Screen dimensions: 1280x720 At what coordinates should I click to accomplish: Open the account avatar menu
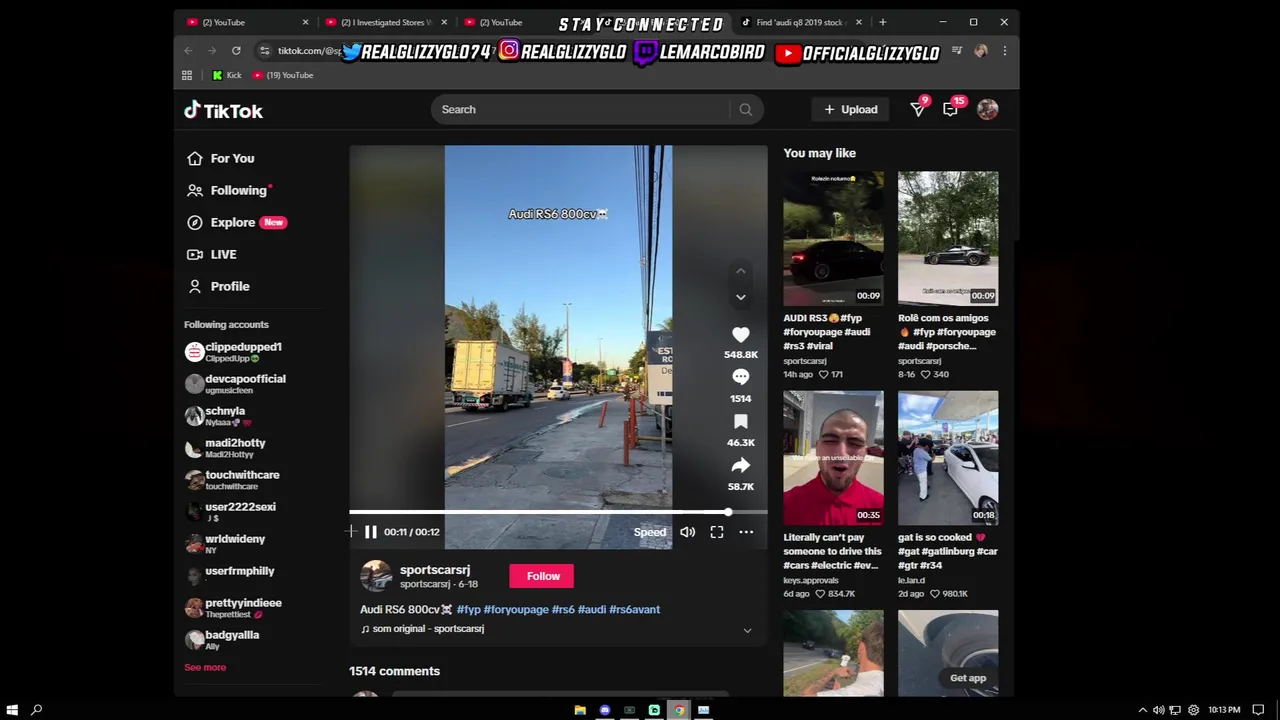(987, 109)
